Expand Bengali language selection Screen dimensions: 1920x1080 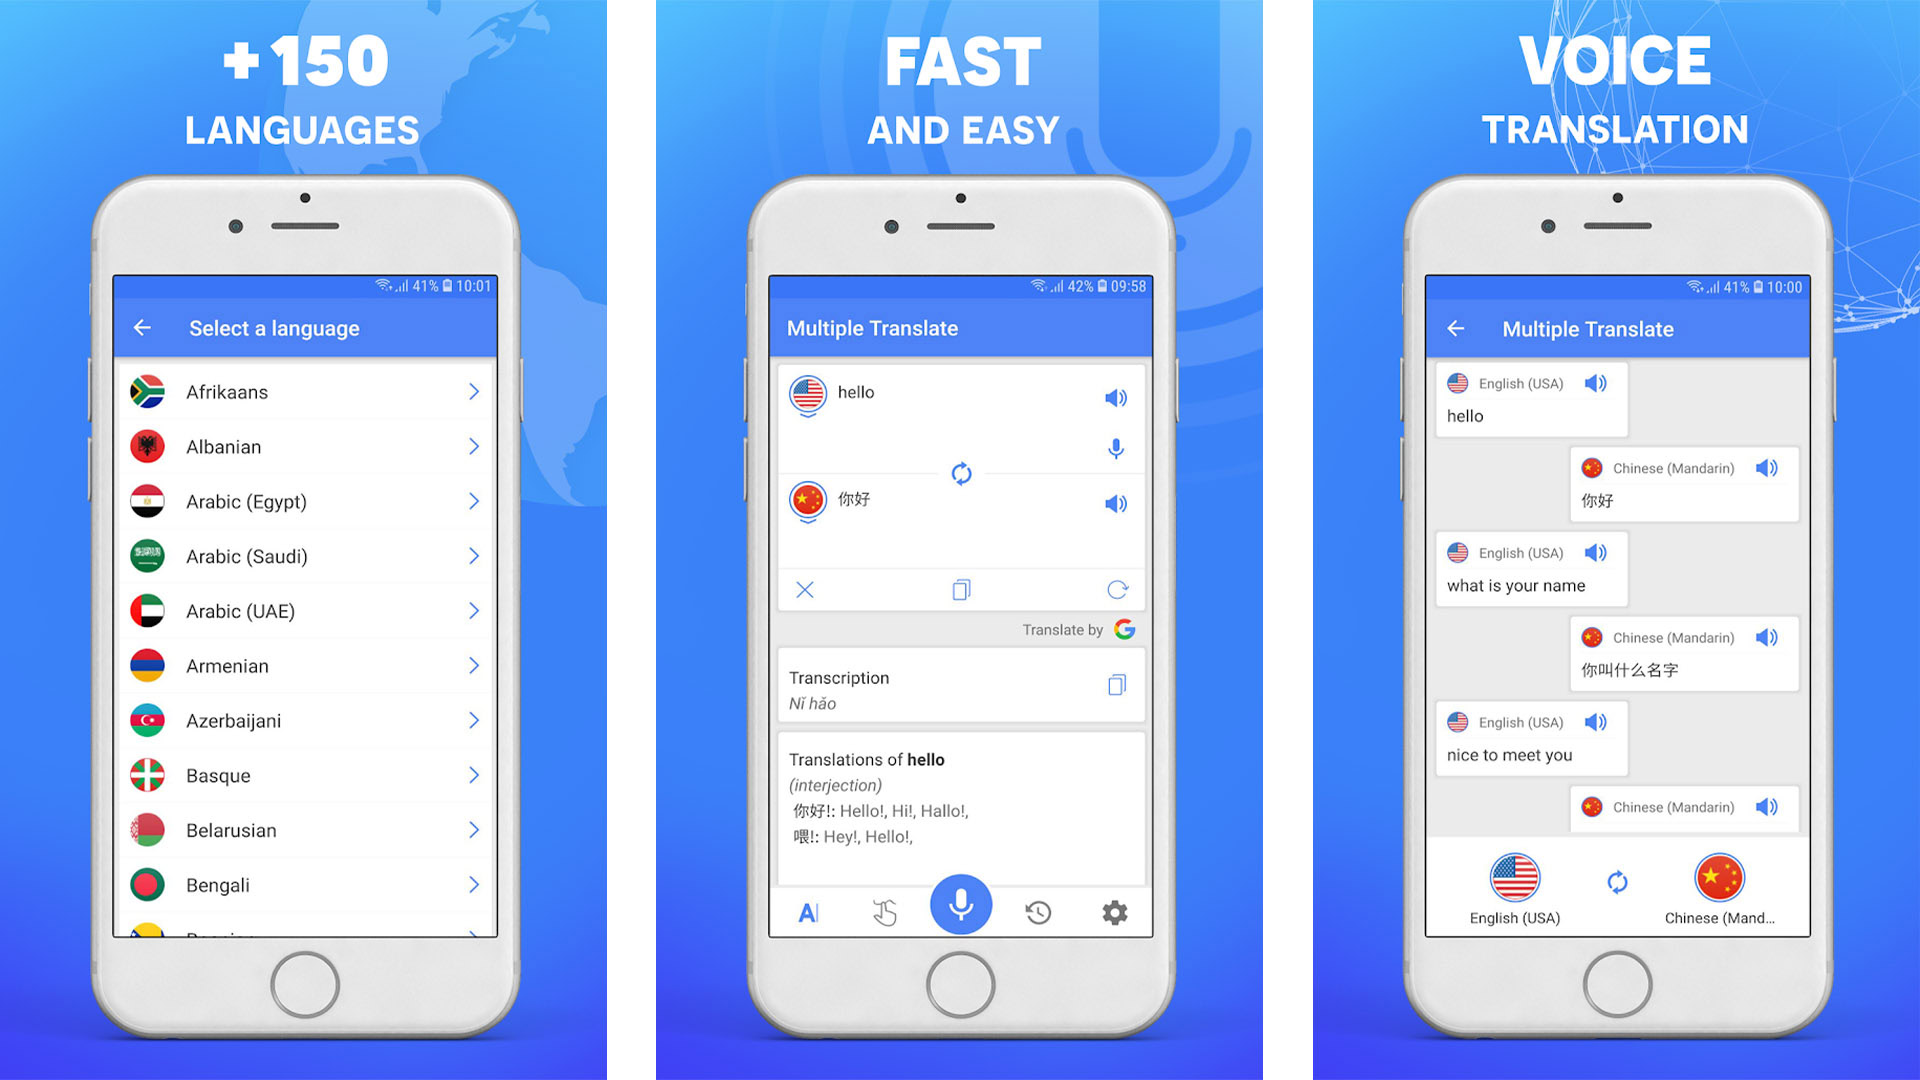(473, 884)
